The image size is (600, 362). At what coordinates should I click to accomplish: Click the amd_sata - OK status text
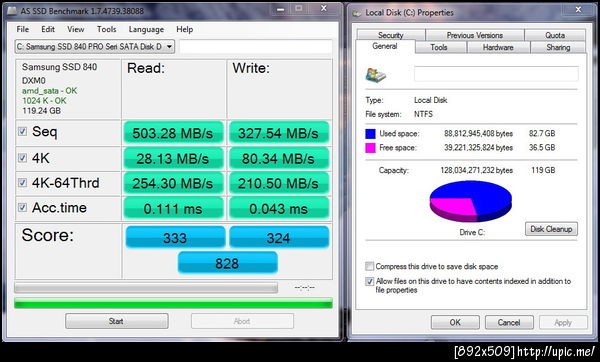click(49, 91)
